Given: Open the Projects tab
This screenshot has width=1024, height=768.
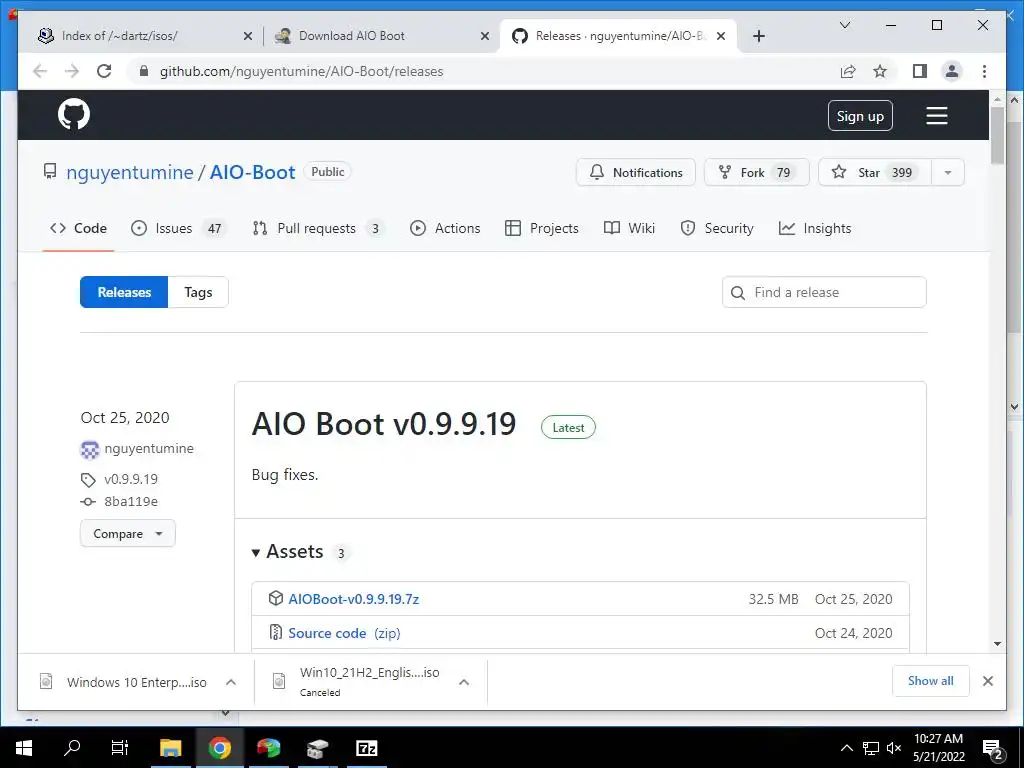Looking at the screenshot, I should pyautogui.click(x=542, y=228).
